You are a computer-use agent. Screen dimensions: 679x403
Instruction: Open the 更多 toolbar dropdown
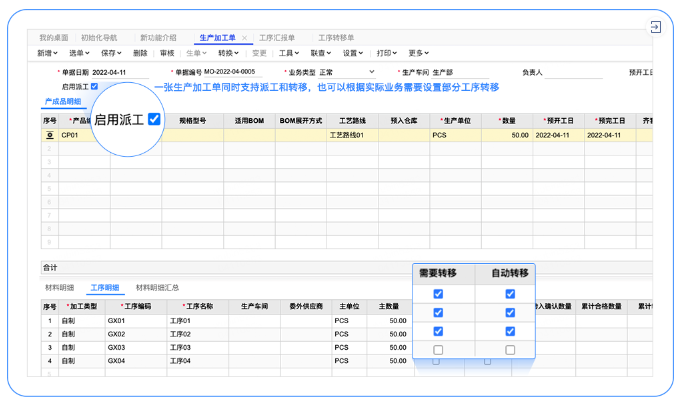click(419, 53)
